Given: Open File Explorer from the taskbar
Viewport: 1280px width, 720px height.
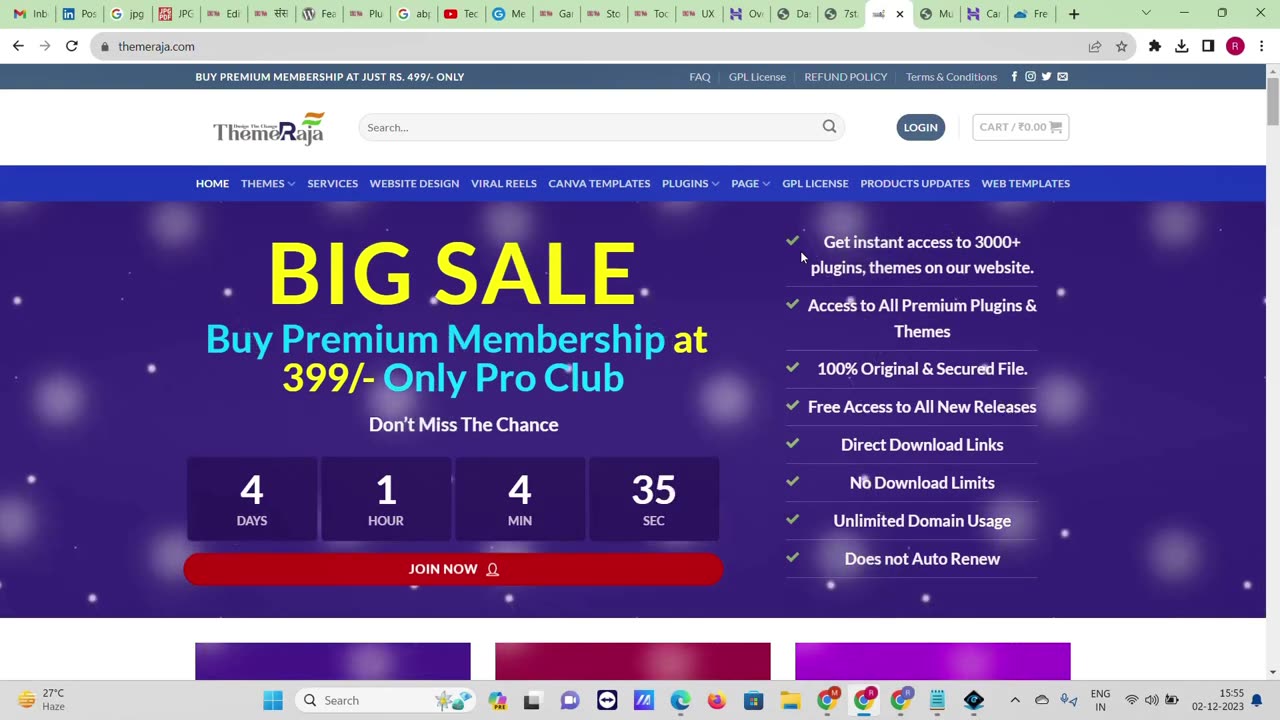Looking at the screenshot, I should click(790, 700).
